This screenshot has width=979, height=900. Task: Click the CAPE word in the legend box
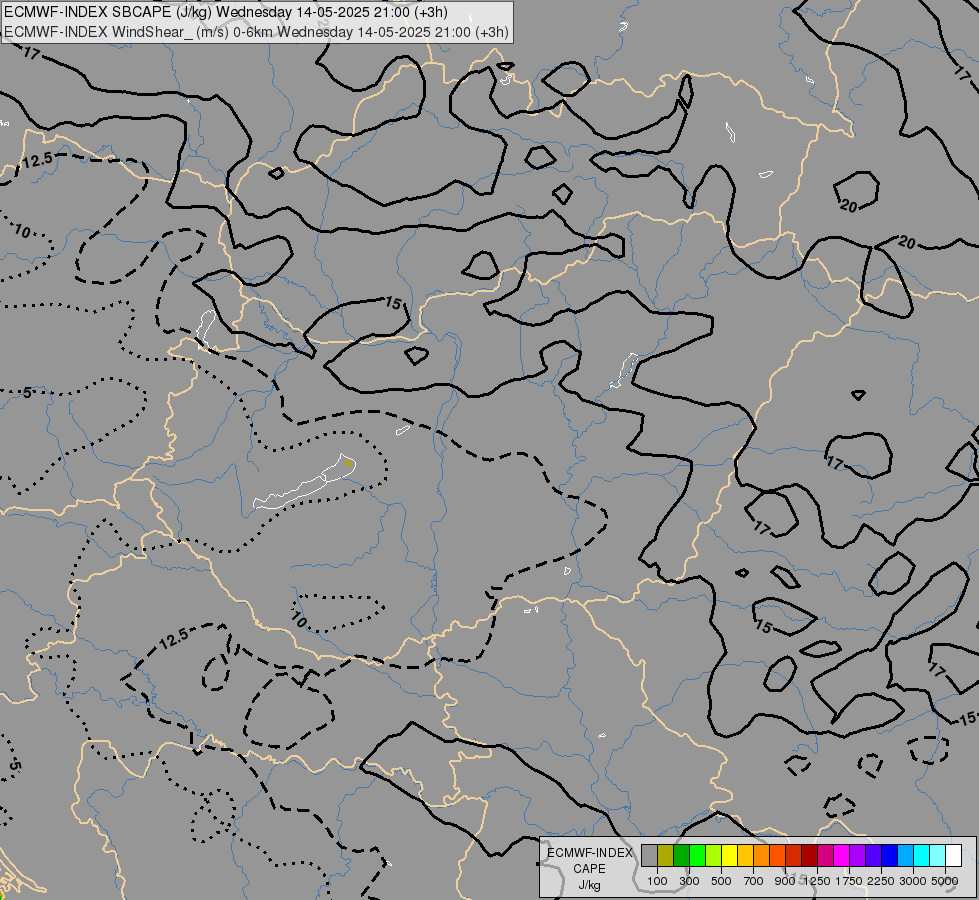(589, 869)
